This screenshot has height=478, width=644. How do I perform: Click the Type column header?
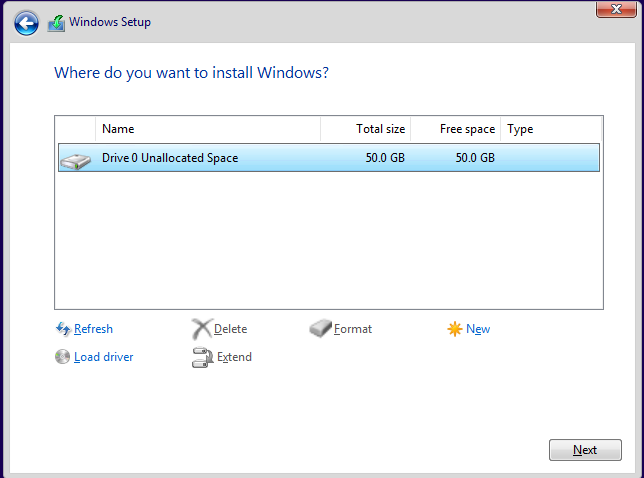[550, 129]
